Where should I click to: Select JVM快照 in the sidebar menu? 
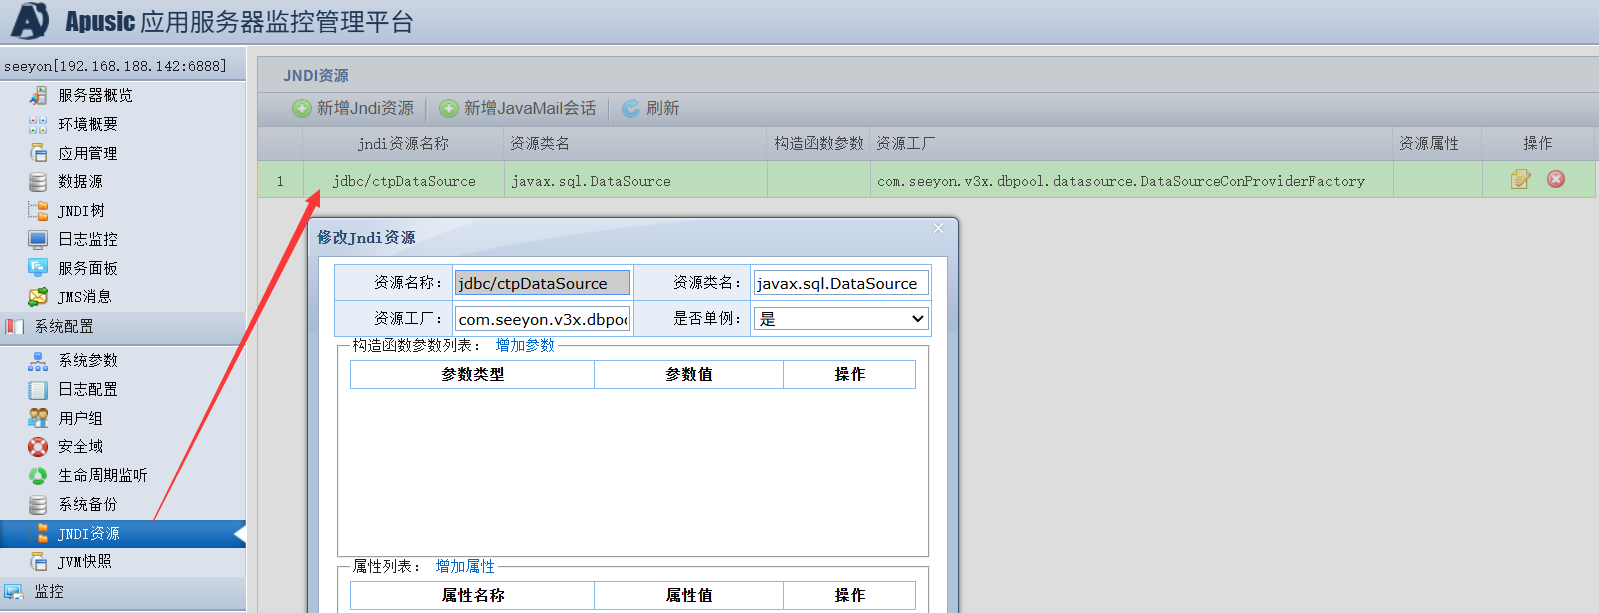click(x=85, y=562)
